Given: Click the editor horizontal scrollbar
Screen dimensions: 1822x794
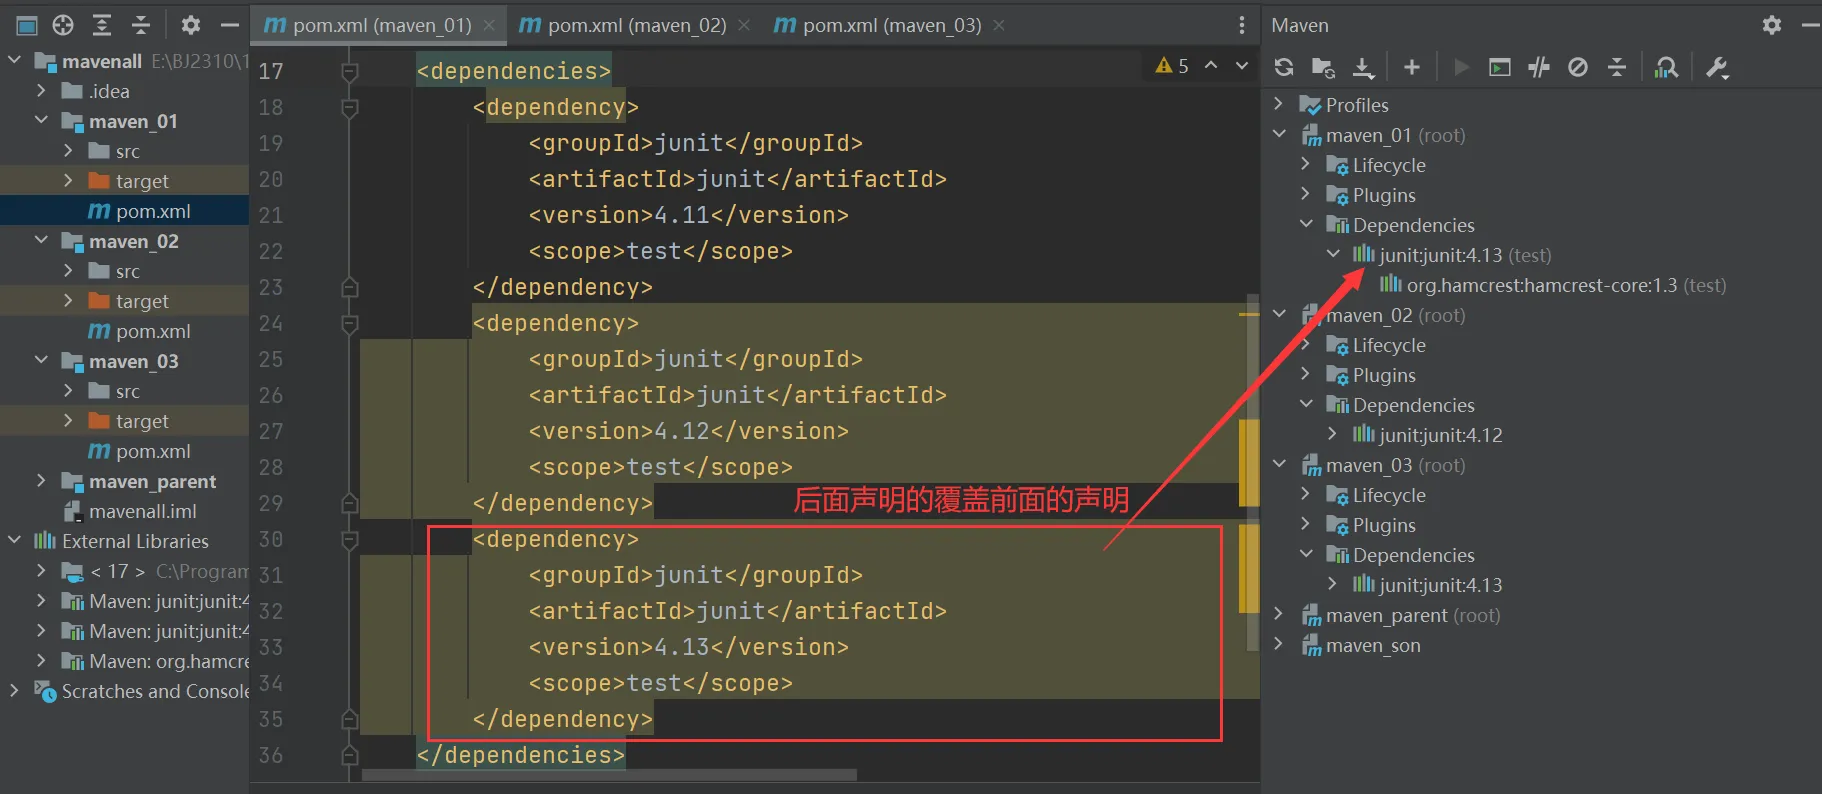Looking at the screenshot, I should (x=609, y=775).
